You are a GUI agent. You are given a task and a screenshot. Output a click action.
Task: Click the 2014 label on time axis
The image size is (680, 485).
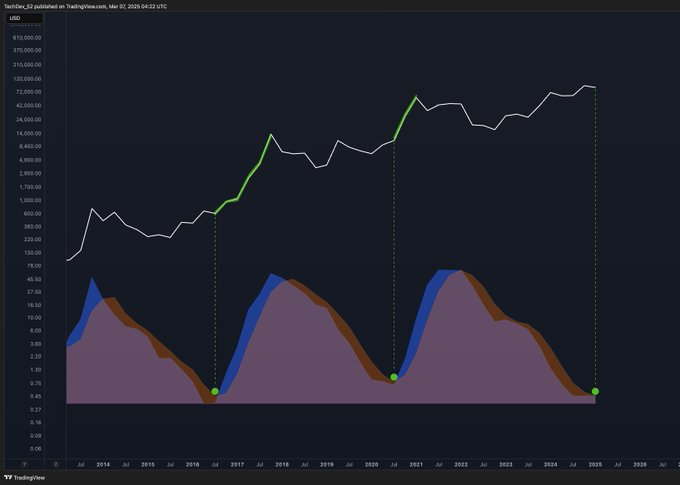(x=103, y=464)
